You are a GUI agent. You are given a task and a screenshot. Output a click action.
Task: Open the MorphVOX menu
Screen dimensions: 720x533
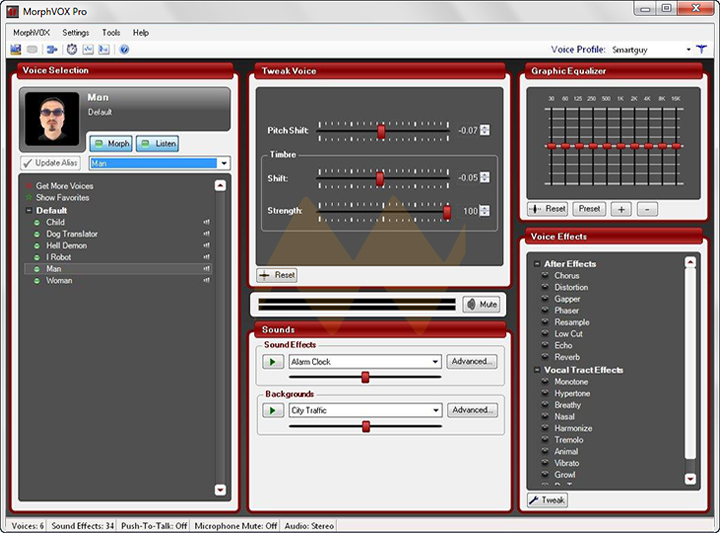pyautogui.click(x=31, y=33)
